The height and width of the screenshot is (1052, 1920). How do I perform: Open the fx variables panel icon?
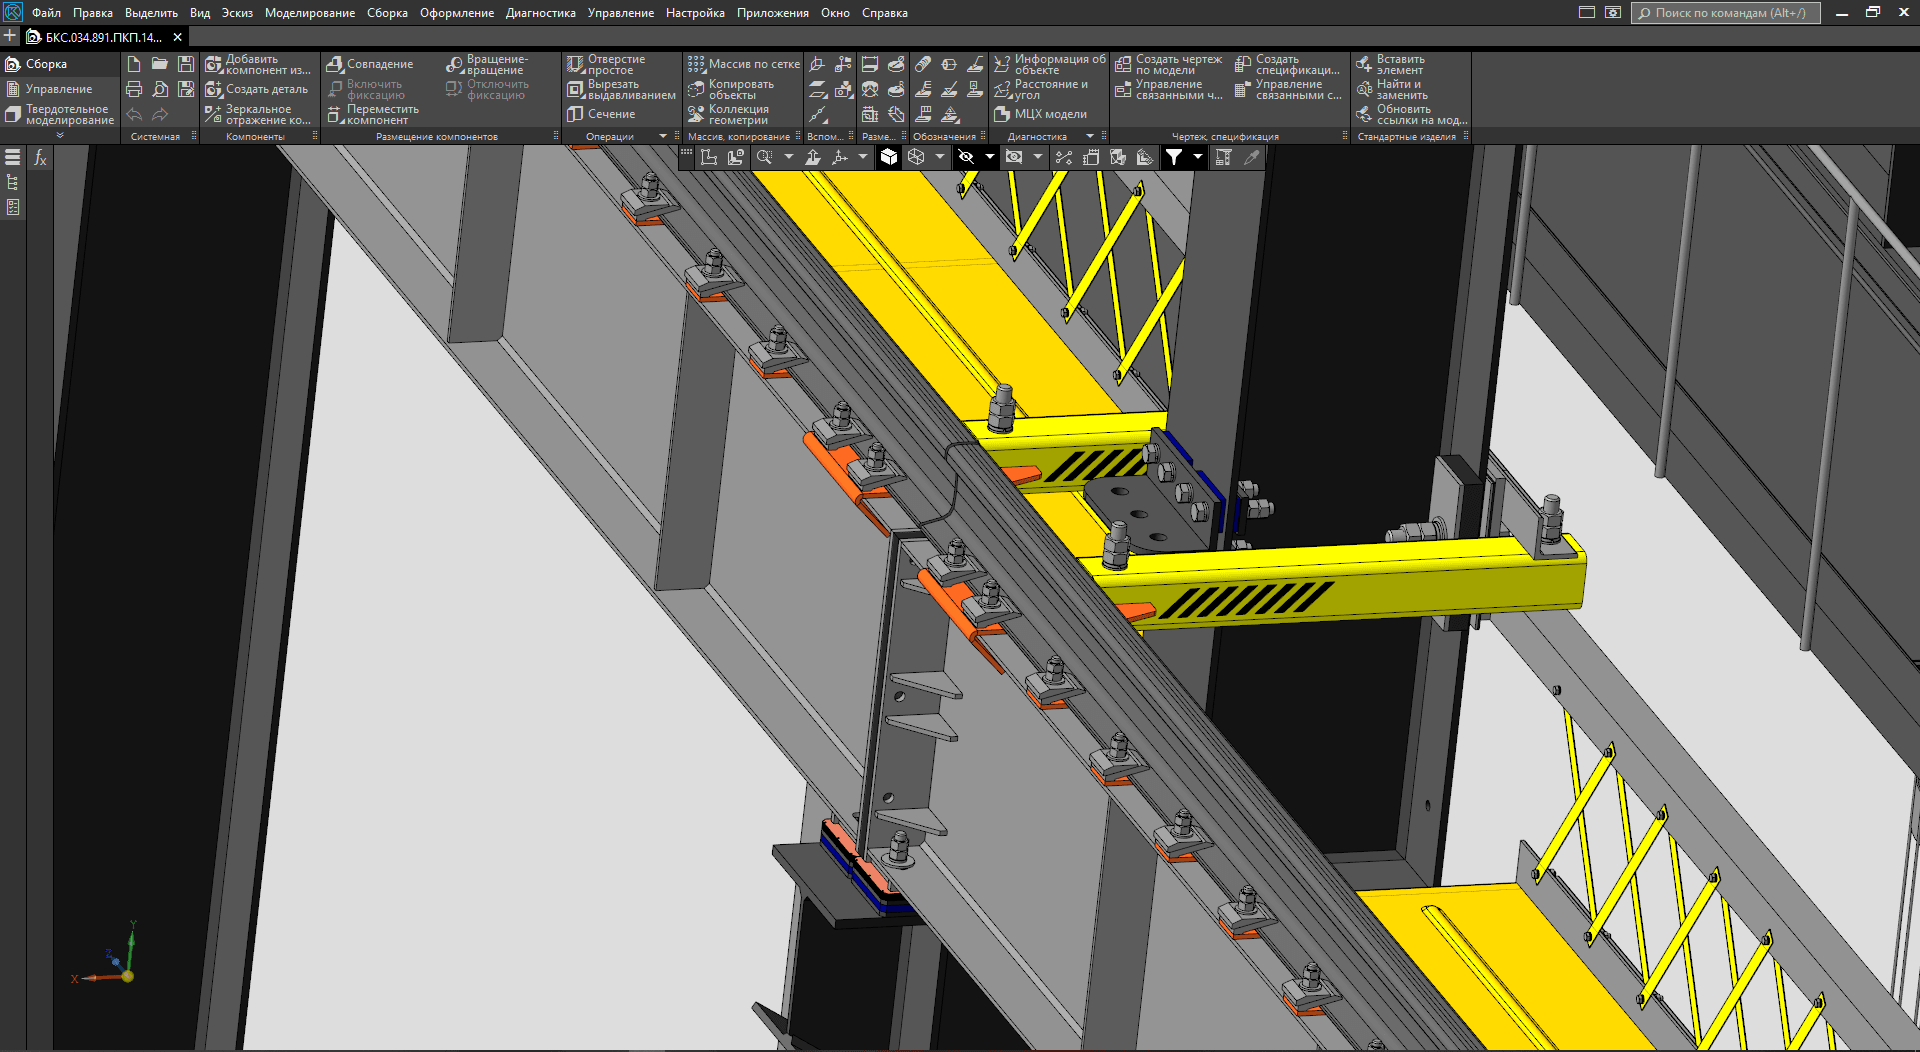(x=40, y=158)
